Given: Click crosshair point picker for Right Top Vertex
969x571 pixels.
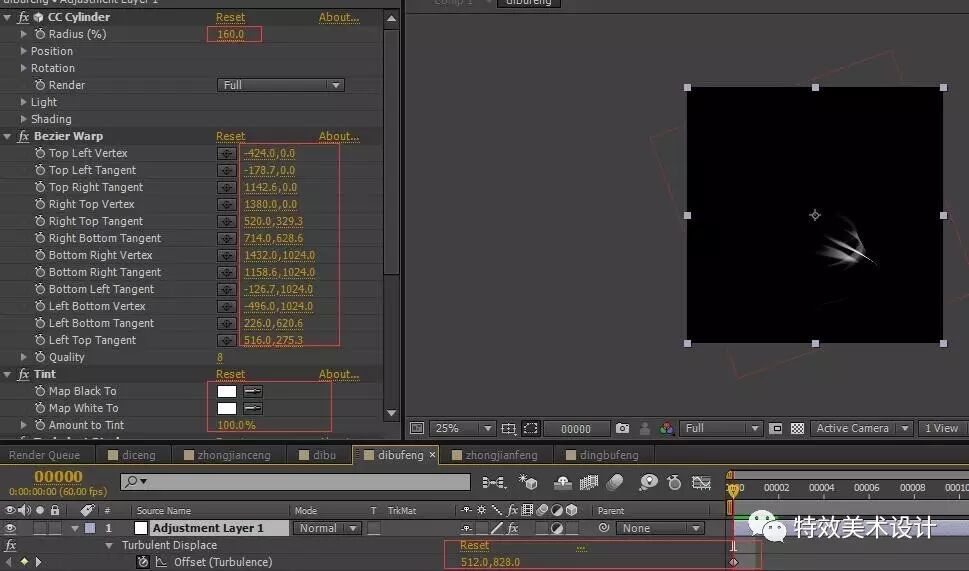Looking at the screenshot, I should tap(226, 204).
